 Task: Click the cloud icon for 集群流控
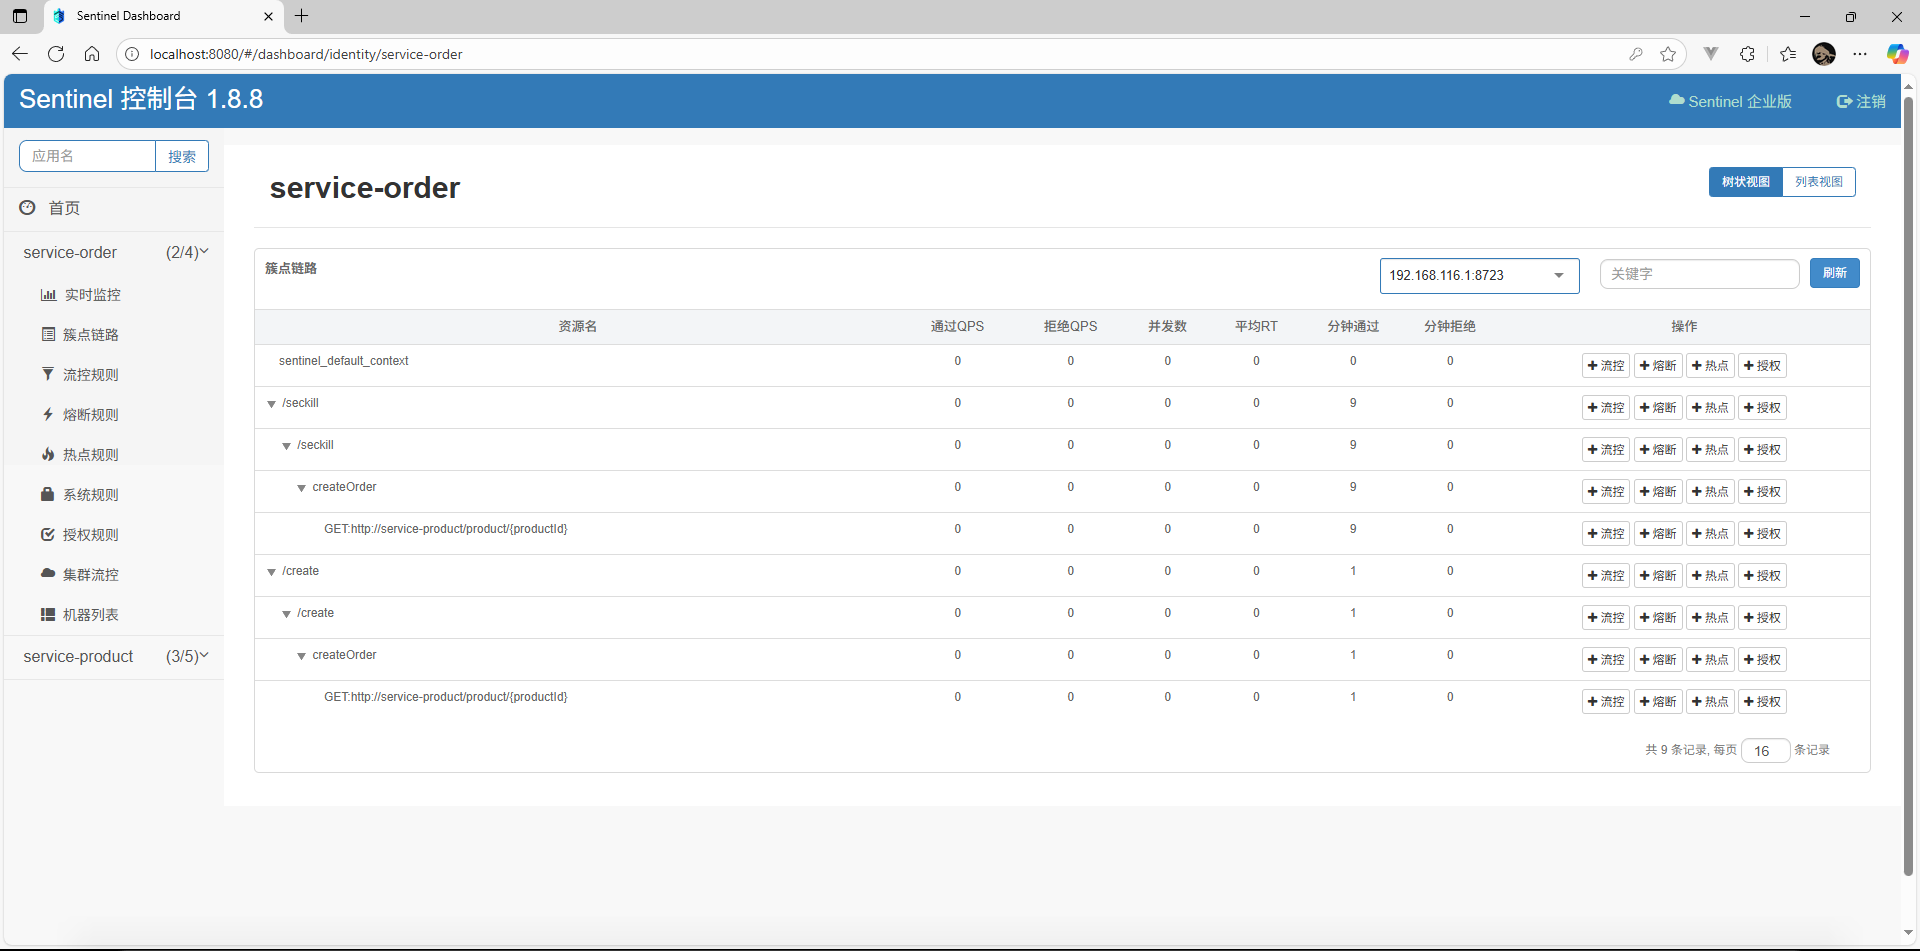click(x=47, y=574)
